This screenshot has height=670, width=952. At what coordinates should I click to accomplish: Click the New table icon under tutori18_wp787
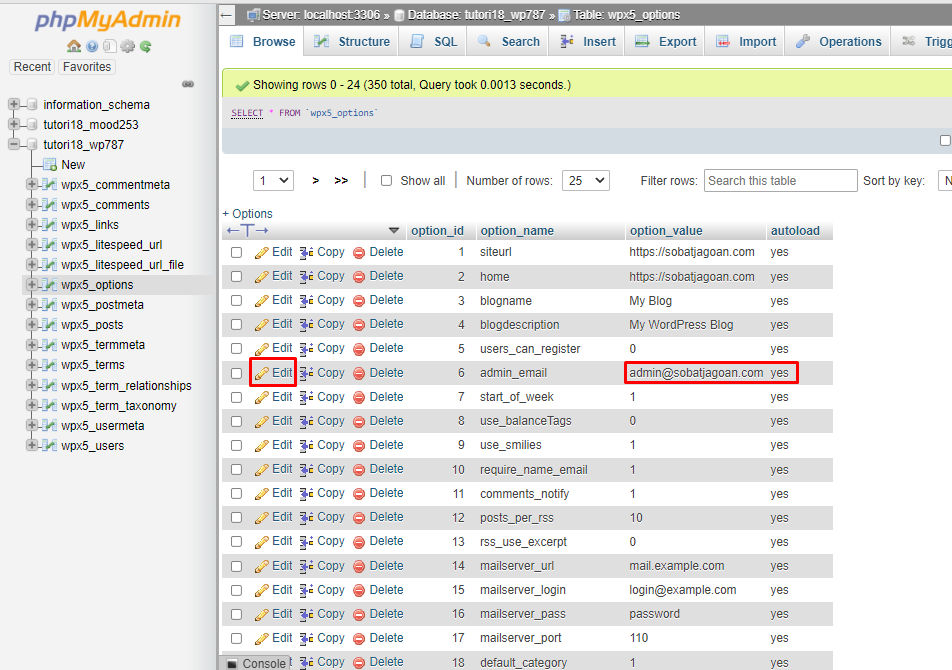point(50,164)
